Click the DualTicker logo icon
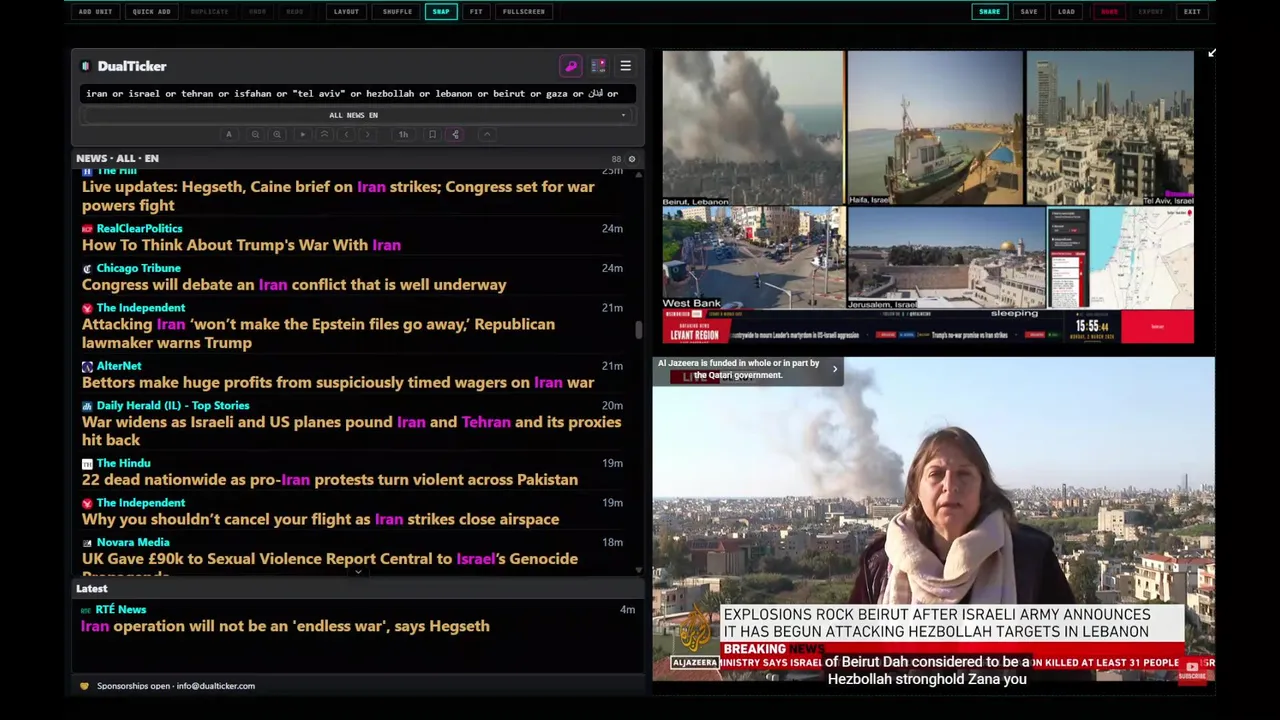The image size is (1280, 720). 86,66
